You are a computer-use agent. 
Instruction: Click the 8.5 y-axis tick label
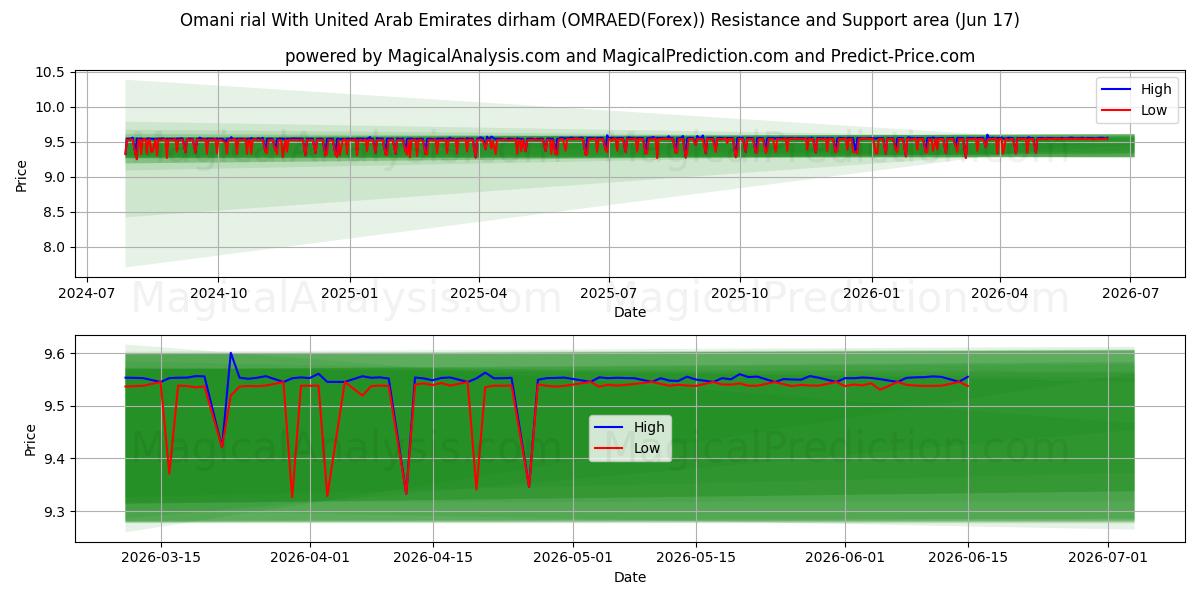[55, 213]
